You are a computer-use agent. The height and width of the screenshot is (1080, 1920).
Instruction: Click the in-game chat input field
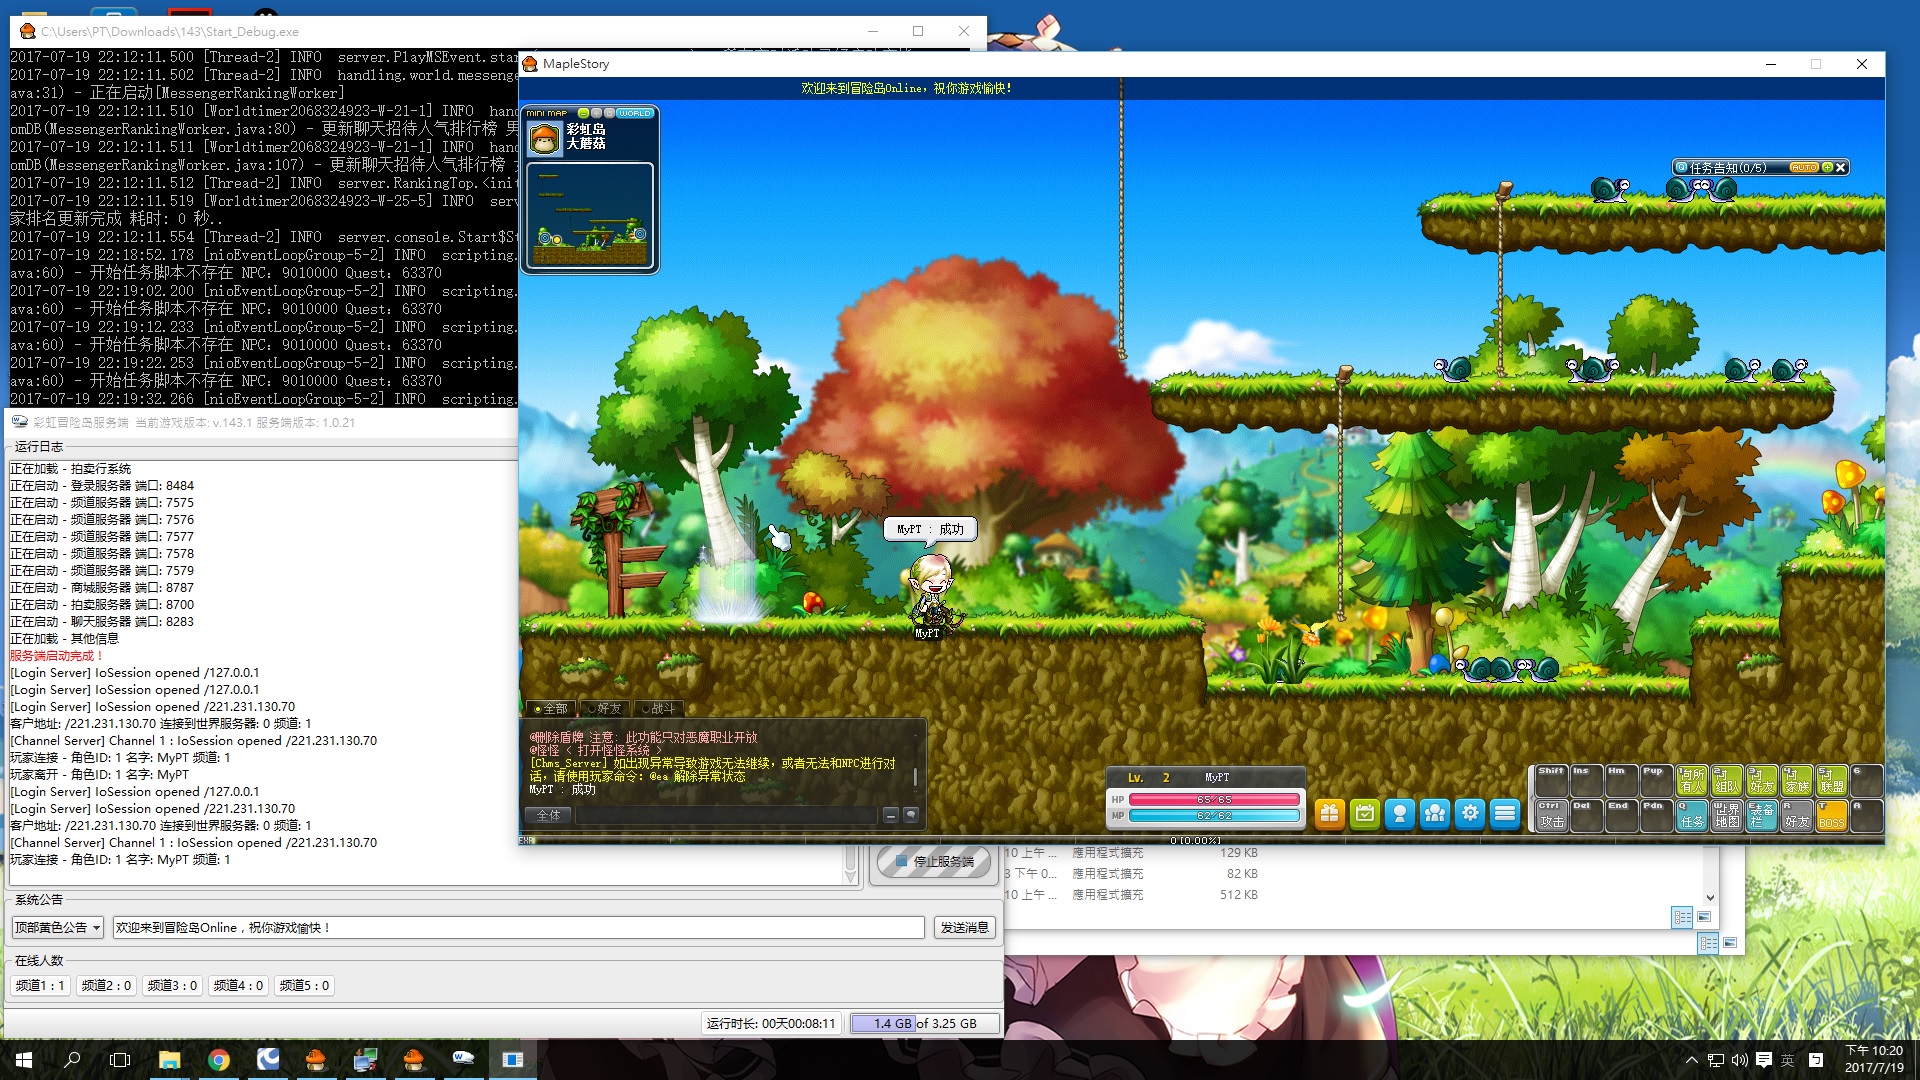pyautogui.click(x=726, y=815)
